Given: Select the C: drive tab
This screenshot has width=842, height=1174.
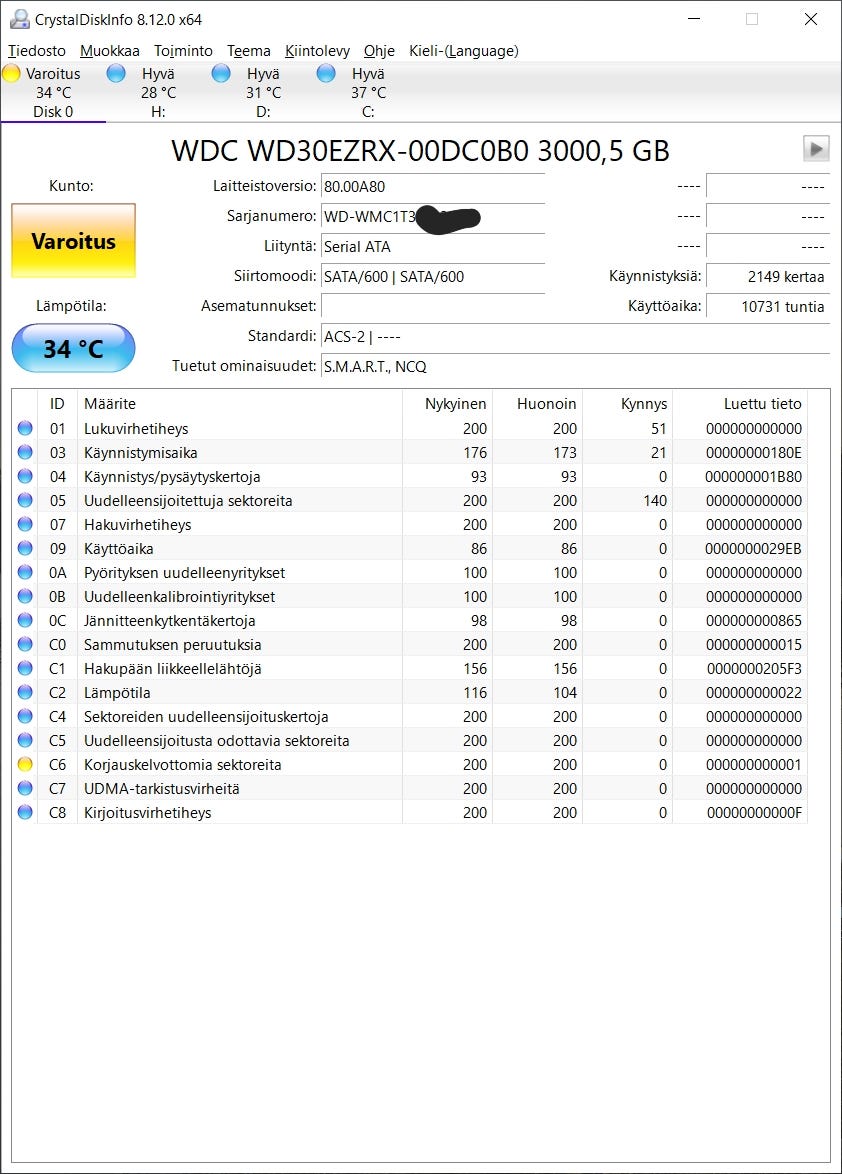Looking at the screenshot, I should (x=367, y=92).
